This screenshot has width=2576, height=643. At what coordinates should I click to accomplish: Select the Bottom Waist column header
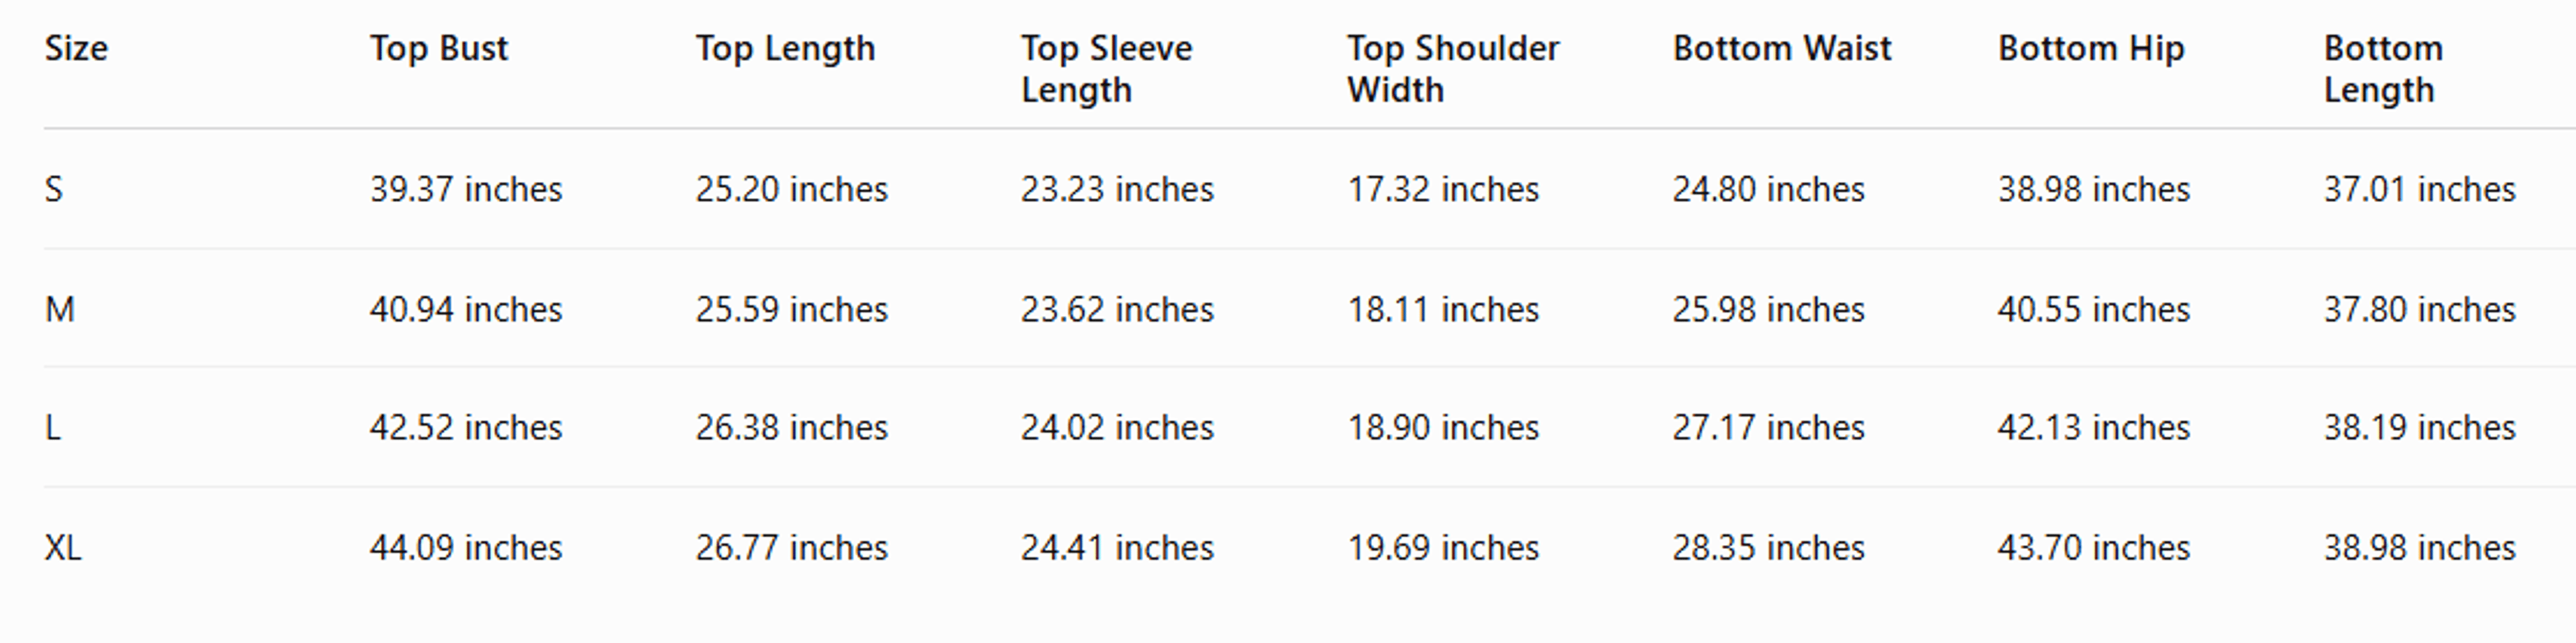point(1782,48)
